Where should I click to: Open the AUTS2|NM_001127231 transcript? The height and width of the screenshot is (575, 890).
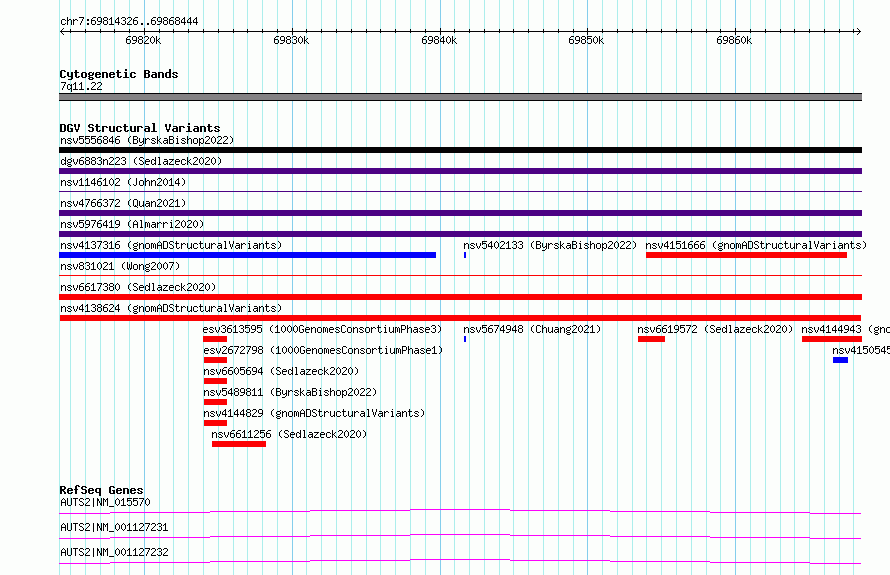pos(114,527)
